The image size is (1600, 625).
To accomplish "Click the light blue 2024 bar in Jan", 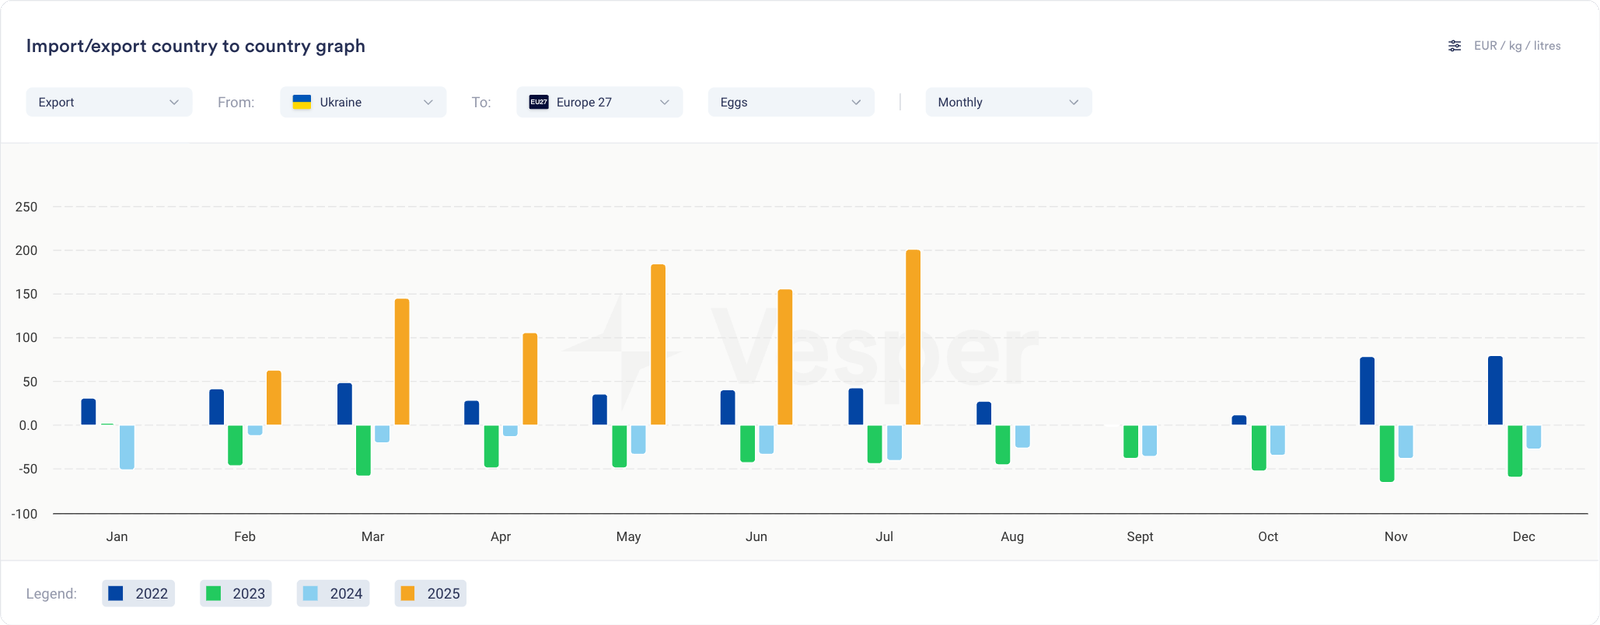I will 127,446.
